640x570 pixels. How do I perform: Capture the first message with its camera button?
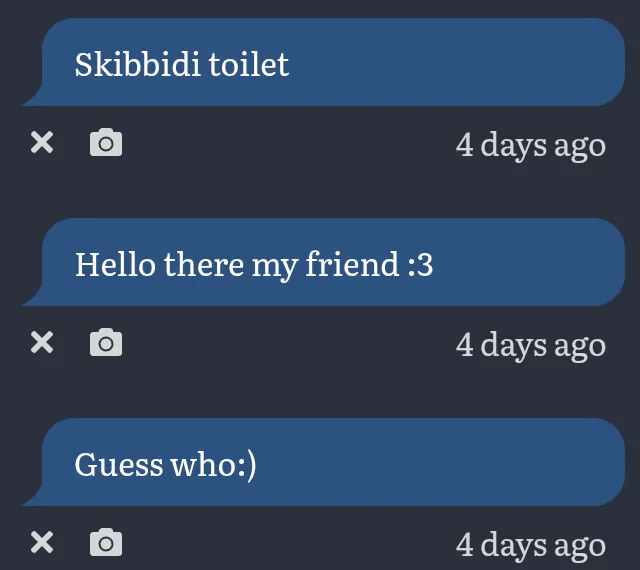pos(106,142)
